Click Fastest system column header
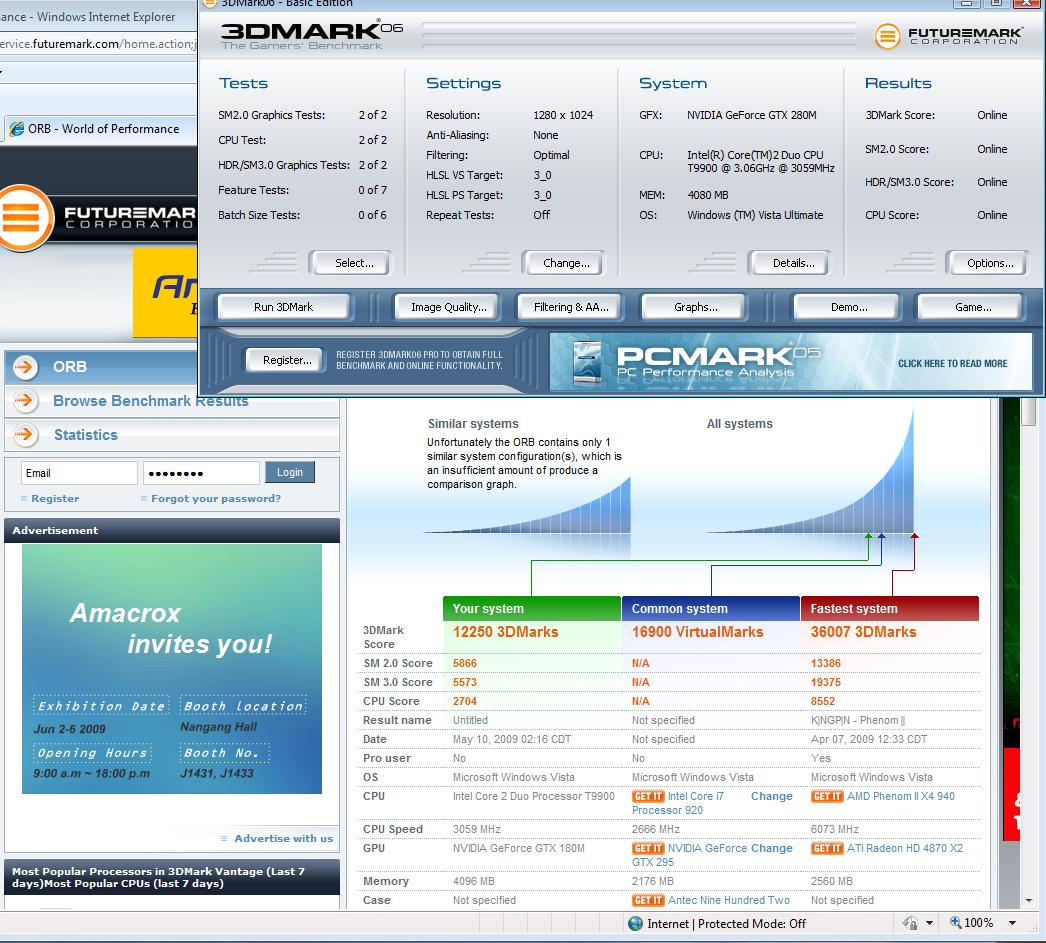Viewport: 1046px width, 943px height. [889, 608]
